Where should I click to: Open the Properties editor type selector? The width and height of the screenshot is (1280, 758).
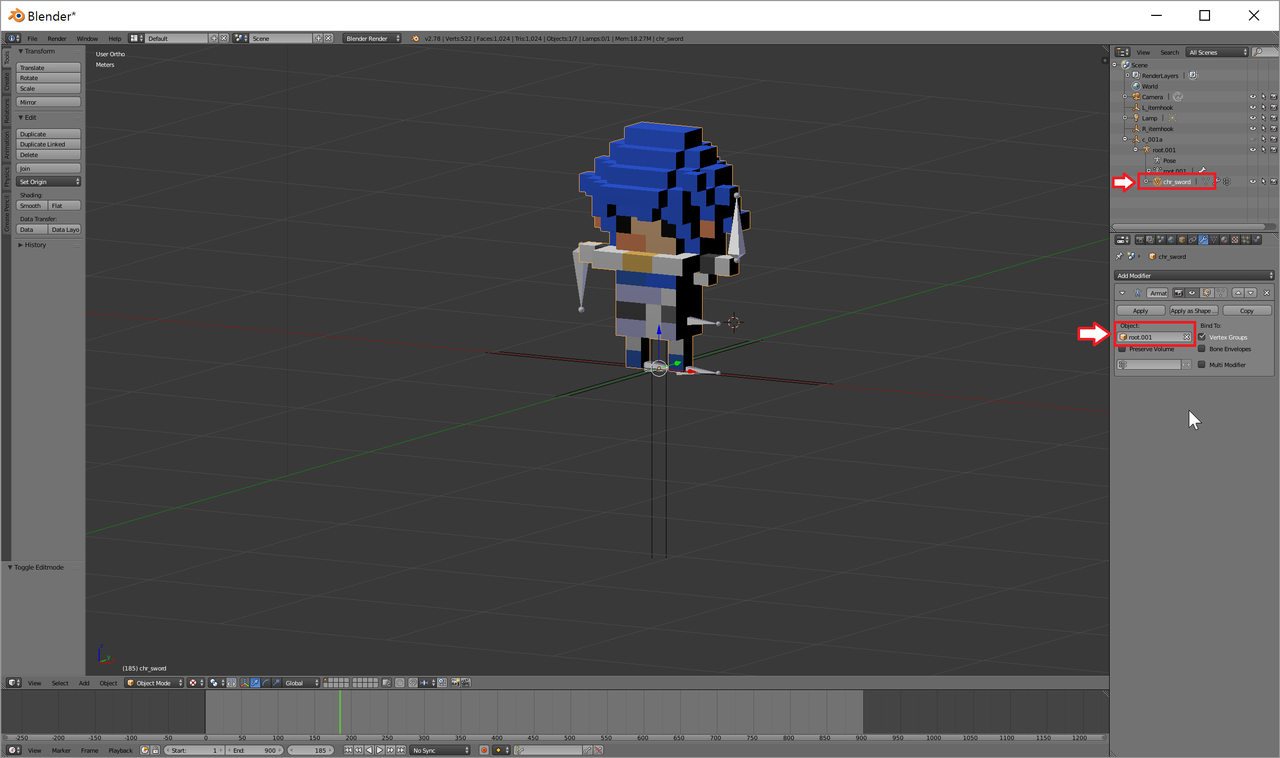tap(1123, 240)
